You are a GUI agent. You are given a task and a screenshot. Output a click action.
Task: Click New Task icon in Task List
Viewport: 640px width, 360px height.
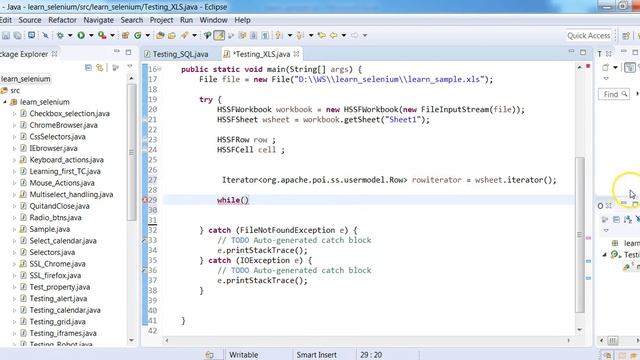[x=605, y=68]
